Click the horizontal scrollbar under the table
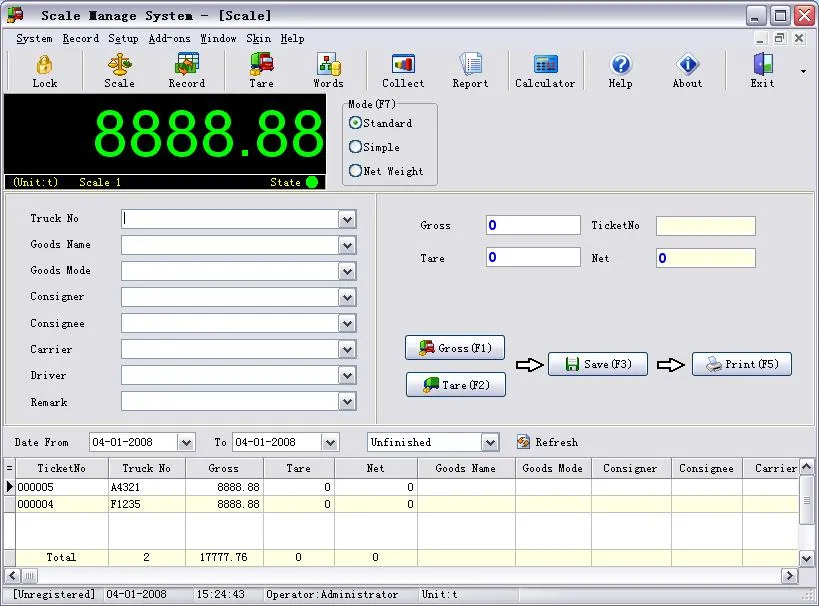The width and height of the screenshot is (819, 606). coord(400,576)
